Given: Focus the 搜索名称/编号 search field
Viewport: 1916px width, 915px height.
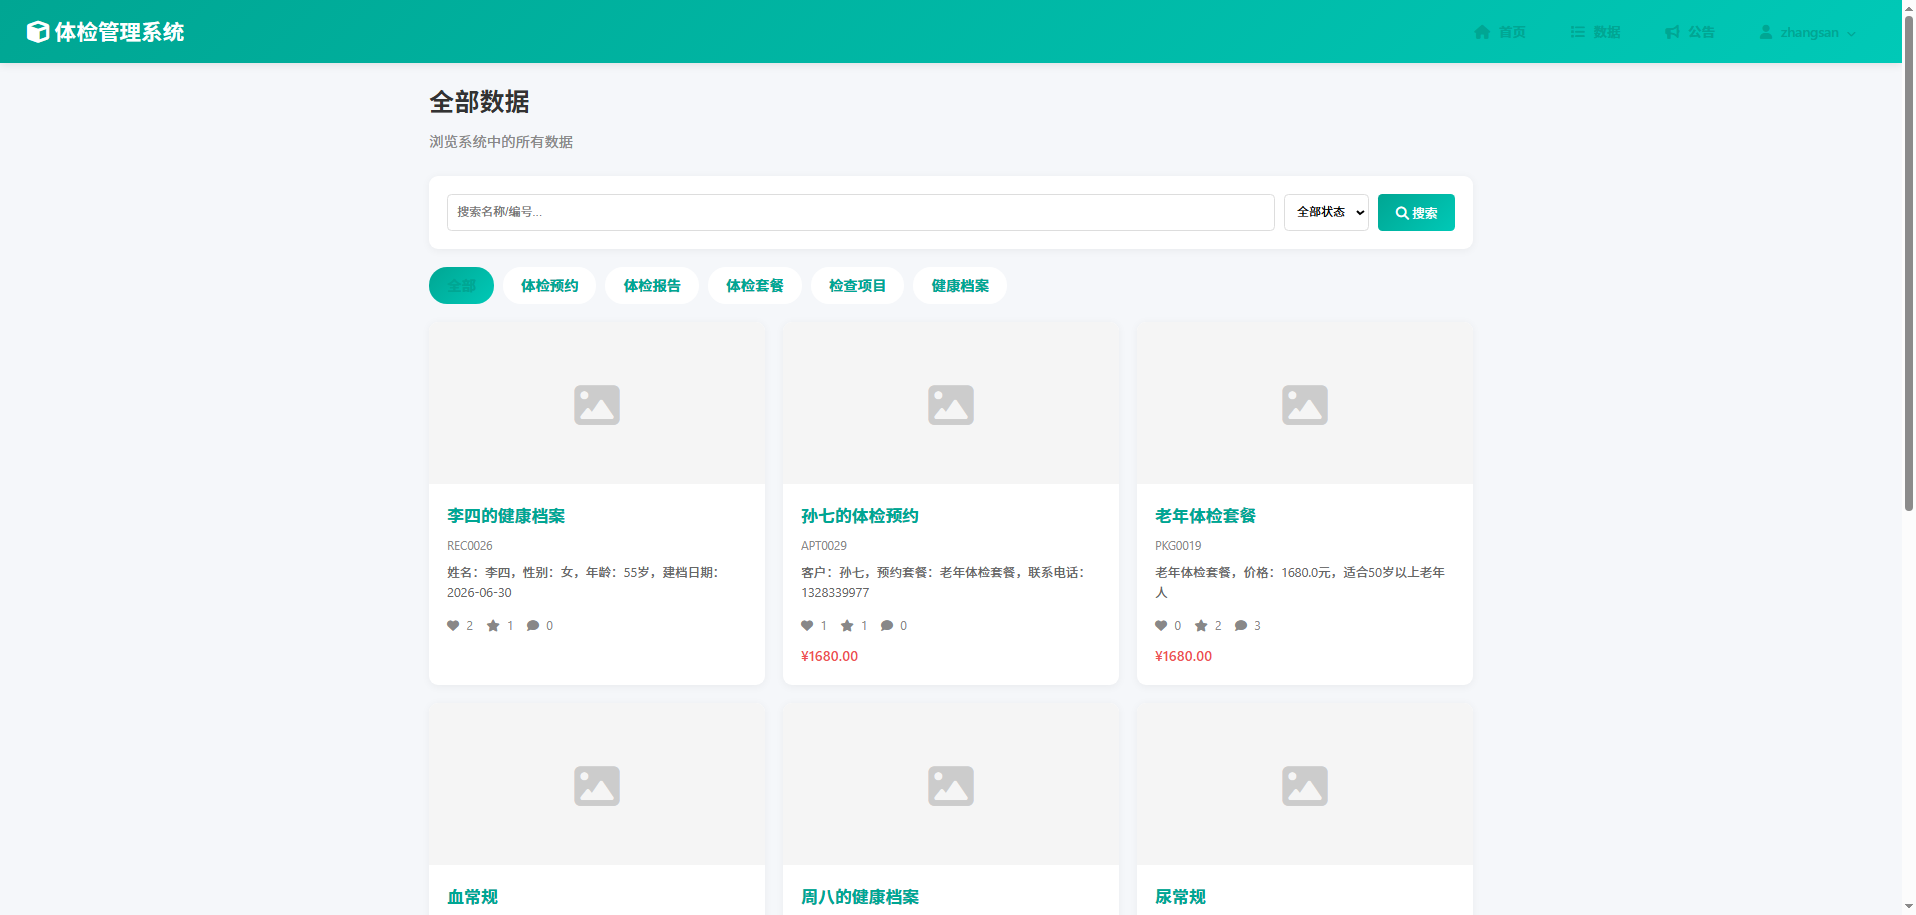Looking at the screenshot, I should tap(860, 212).
